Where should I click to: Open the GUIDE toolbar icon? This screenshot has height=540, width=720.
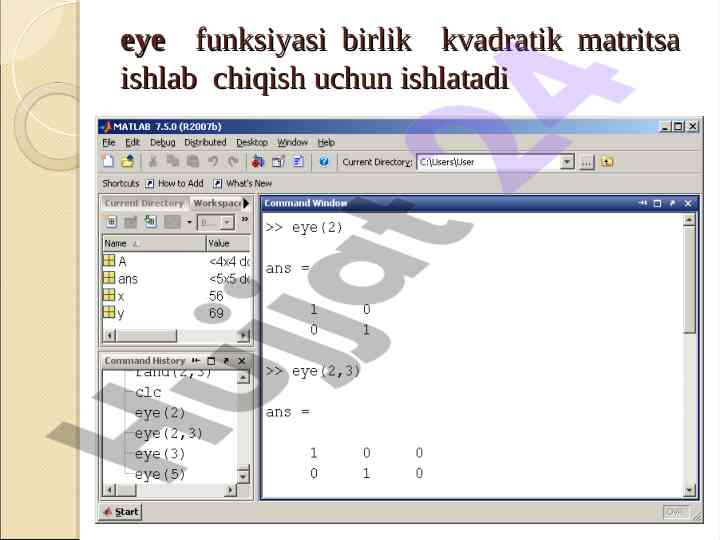click(278, 162)
